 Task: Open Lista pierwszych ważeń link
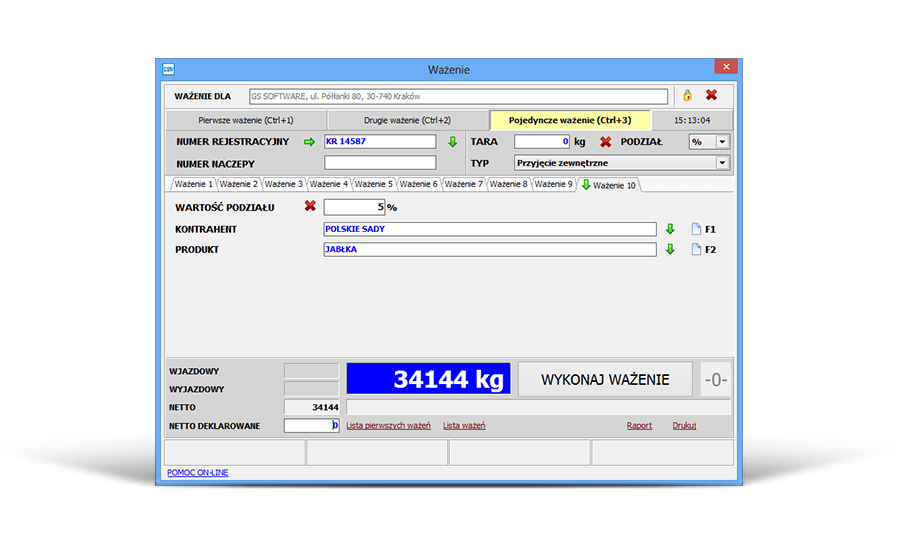(x=388, y=426)
